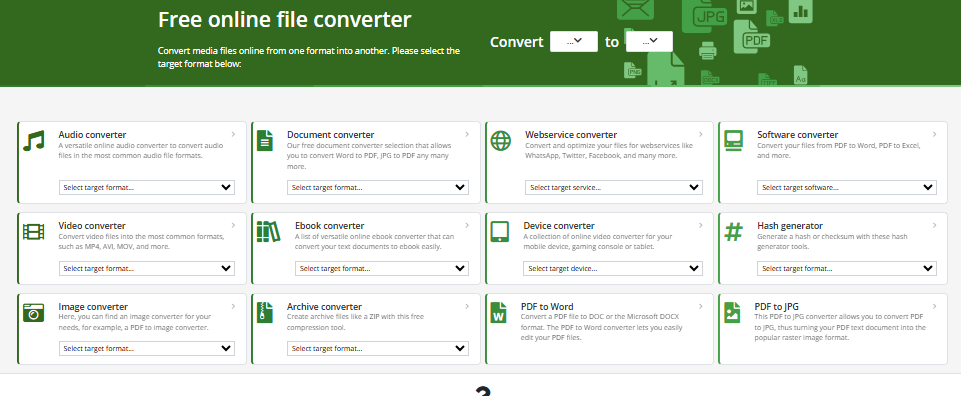
Task: Click the Software converter chevron arrow
Action: (935, 134)
